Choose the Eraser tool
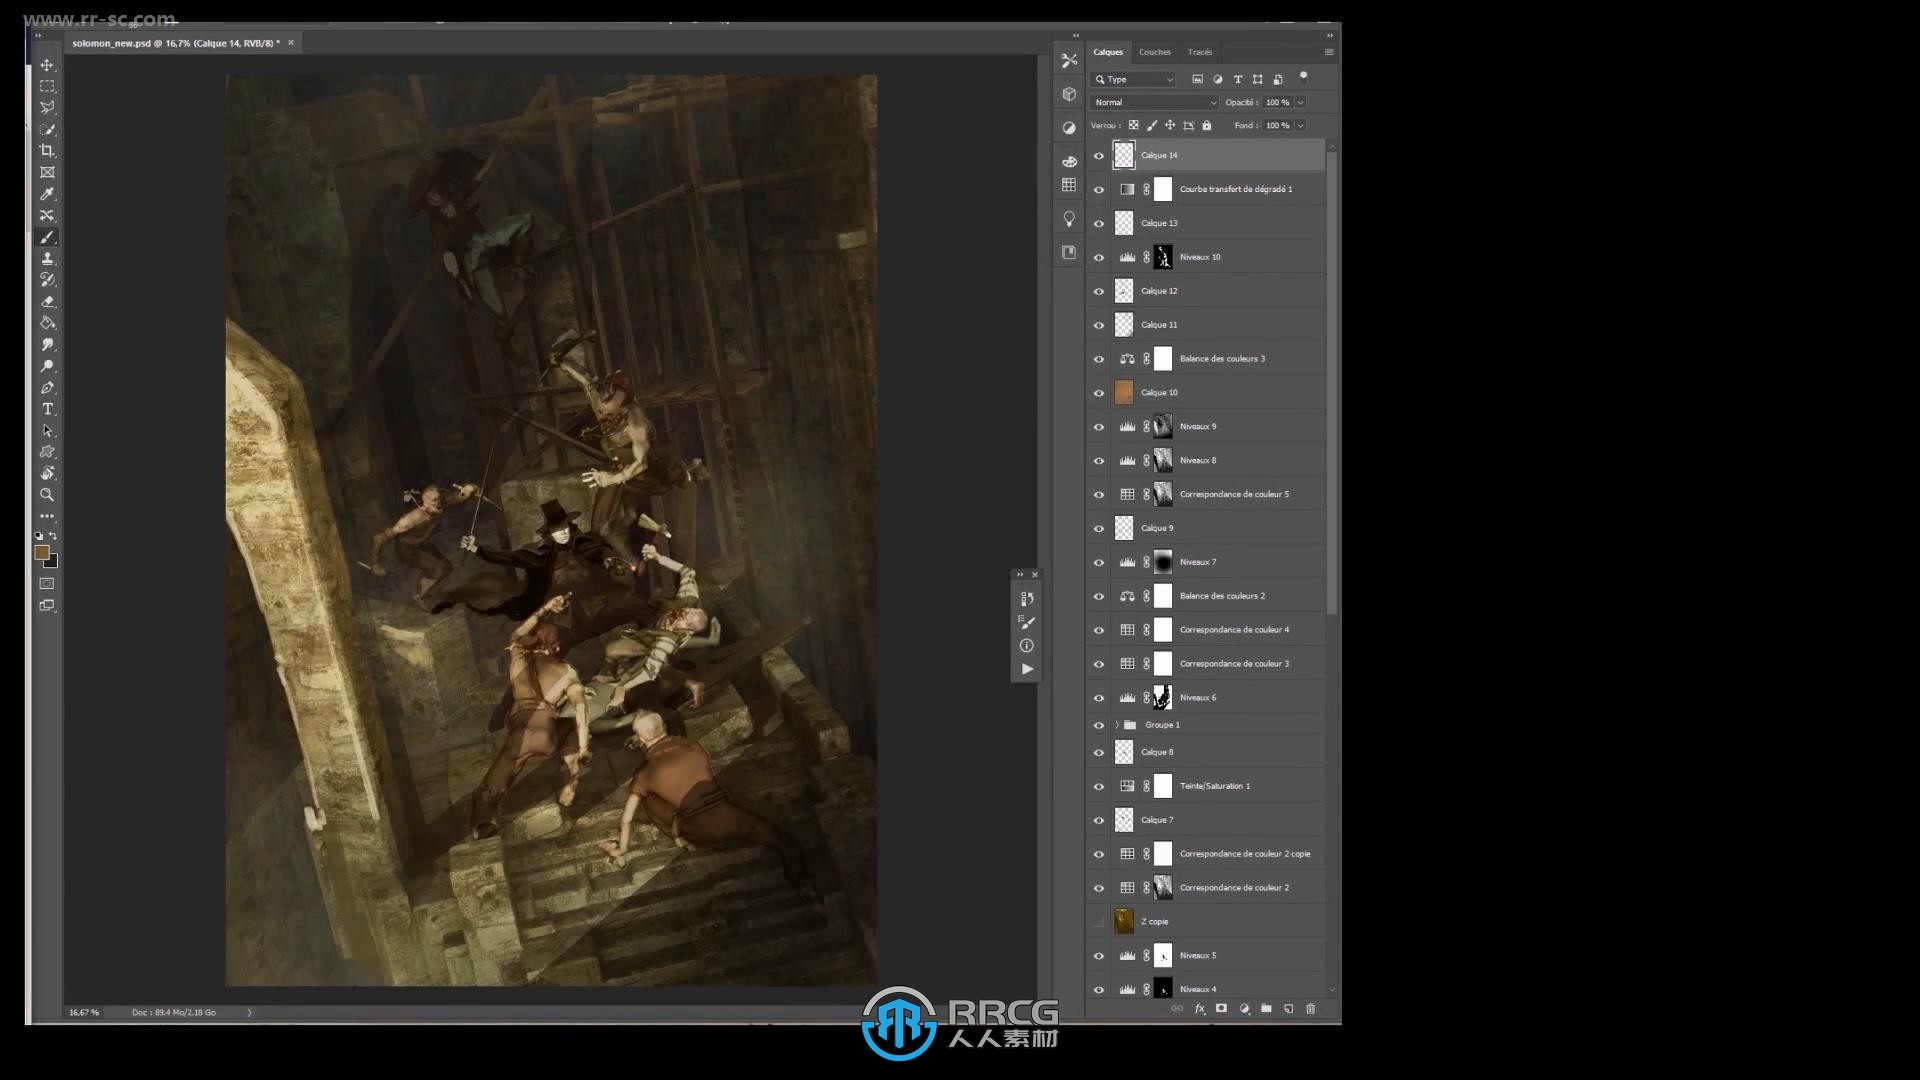1920x1080 pixels. pyautogui.click(x=47, y=301)
